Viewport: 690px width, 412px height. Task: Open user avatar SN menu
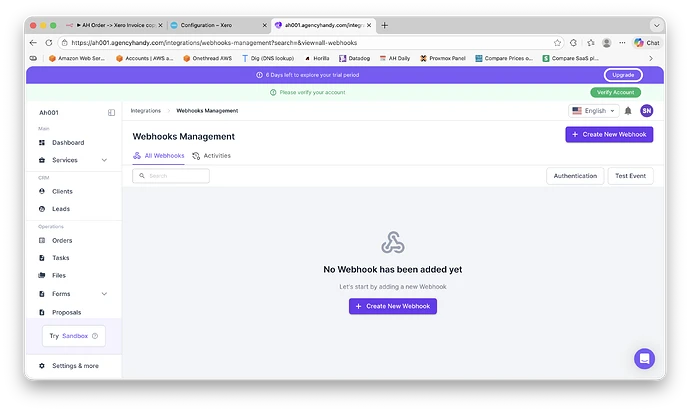pyautogui.click(x=647, y=111)
